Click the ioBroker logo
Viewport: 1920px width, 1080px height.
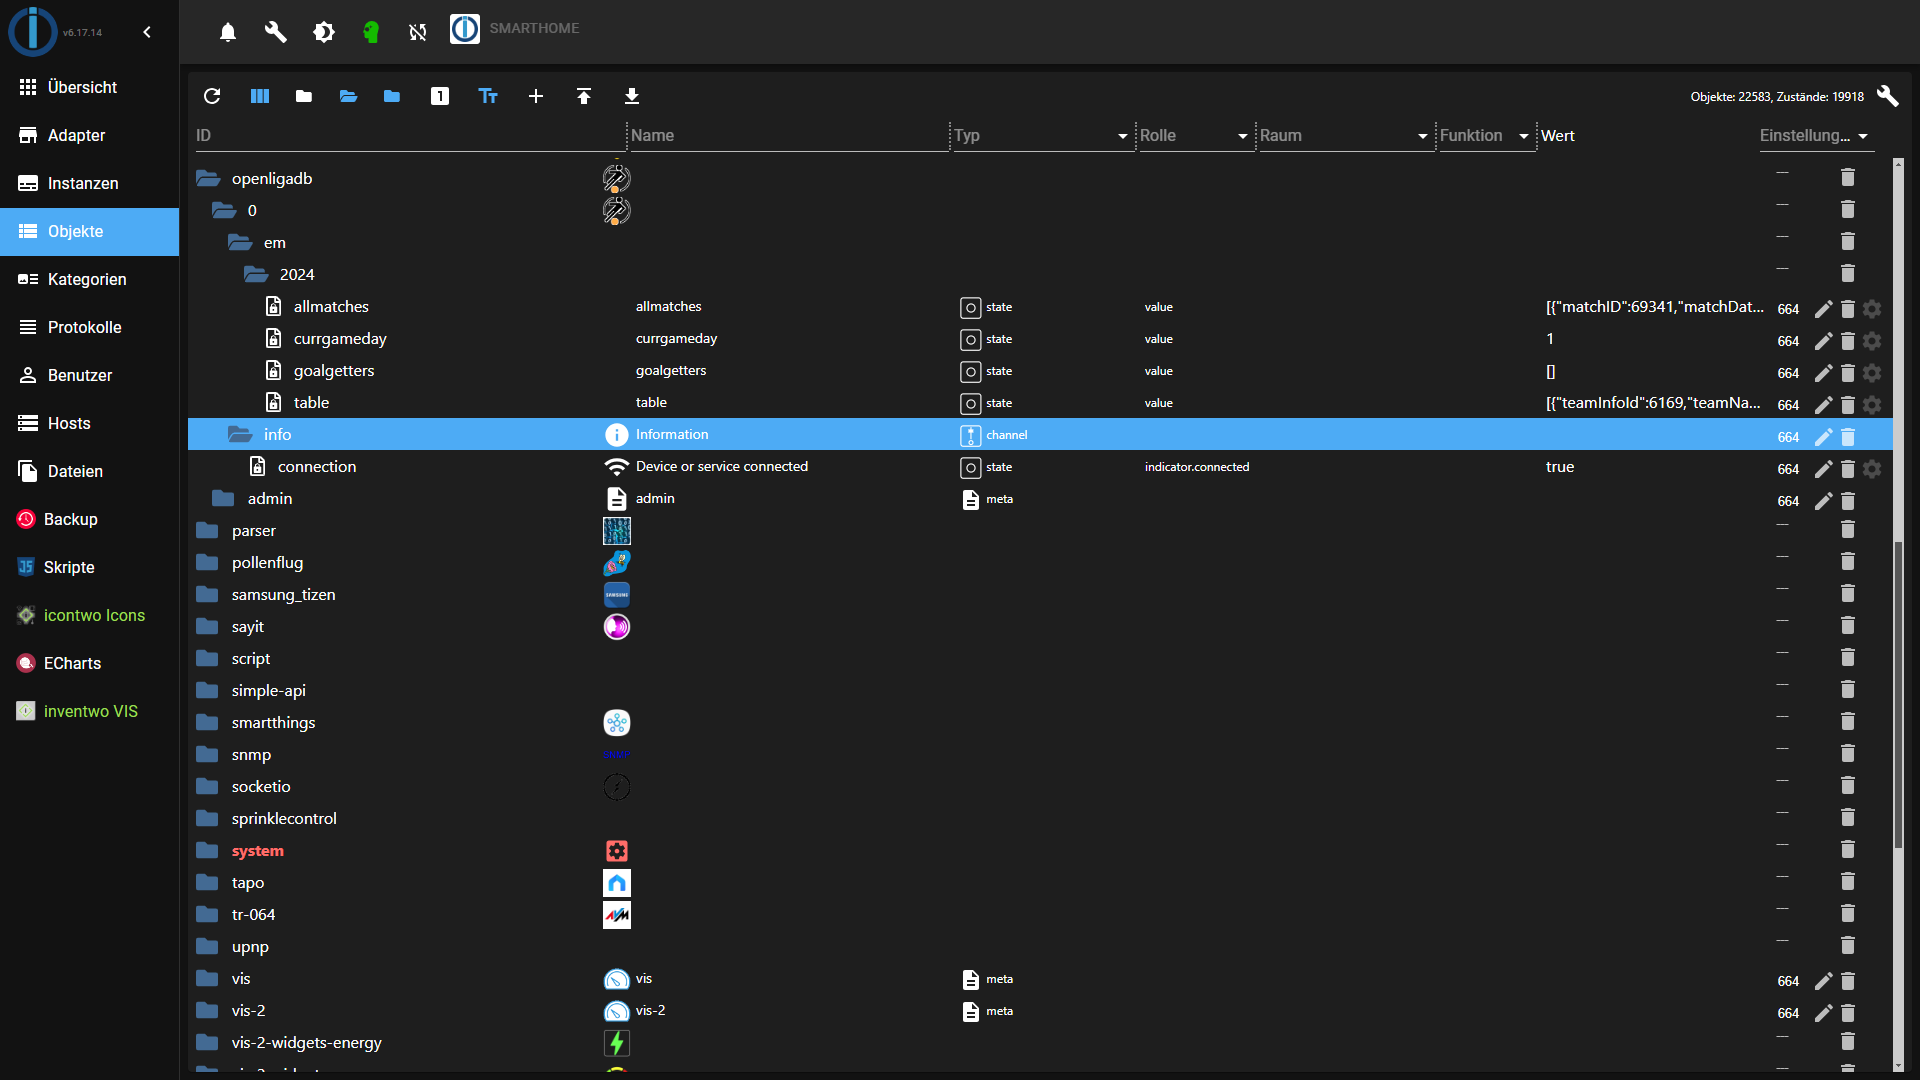click(33, 31)
